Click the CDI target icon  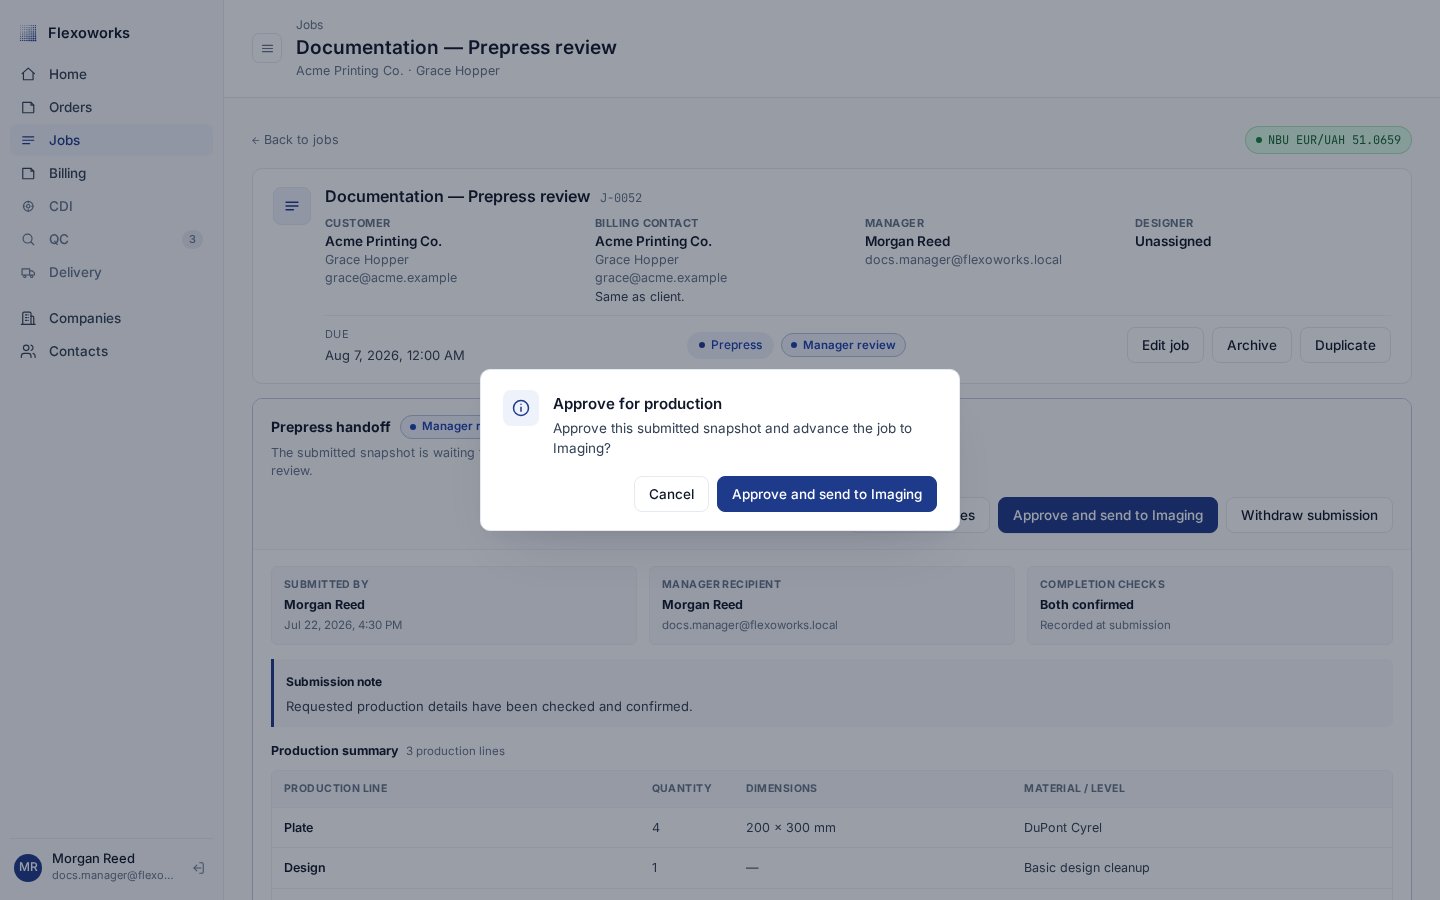click(28, 206)
